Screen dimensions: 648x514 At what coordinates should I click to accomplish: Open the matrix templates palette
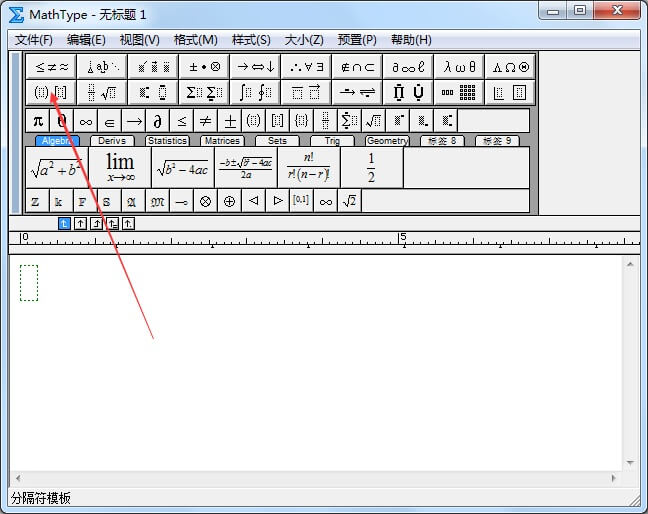[460, 92]
